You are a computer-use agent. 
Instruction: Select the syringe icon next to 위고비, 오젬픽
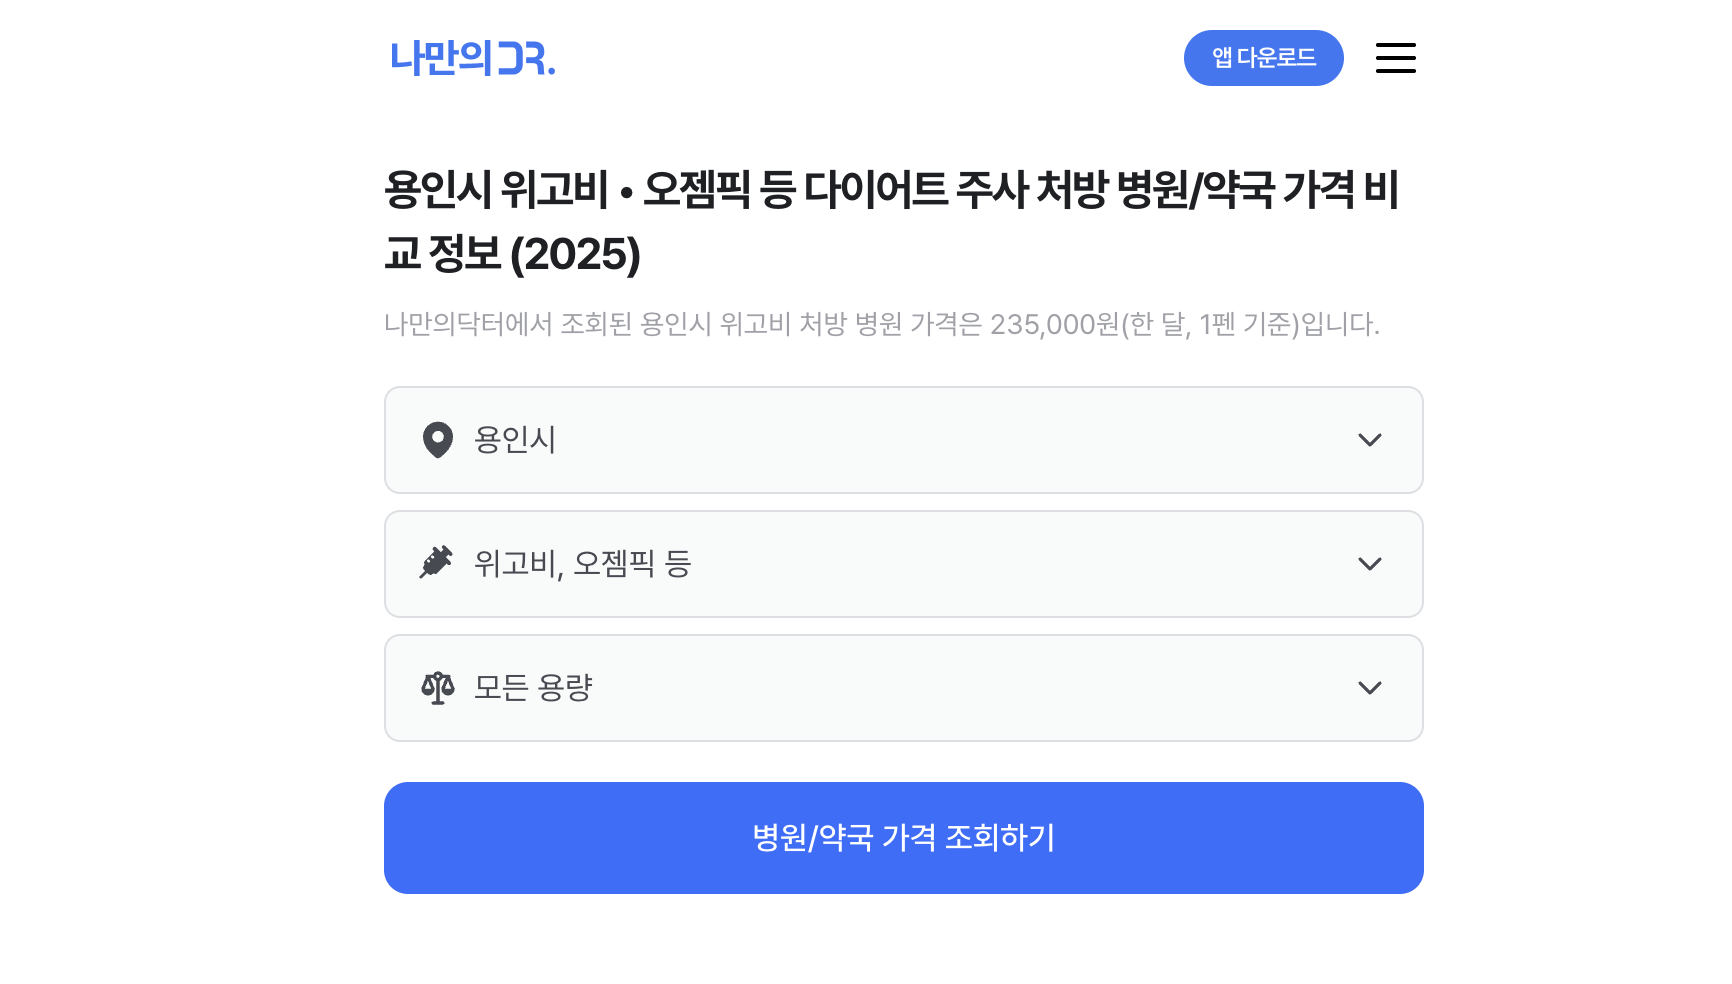438,563
